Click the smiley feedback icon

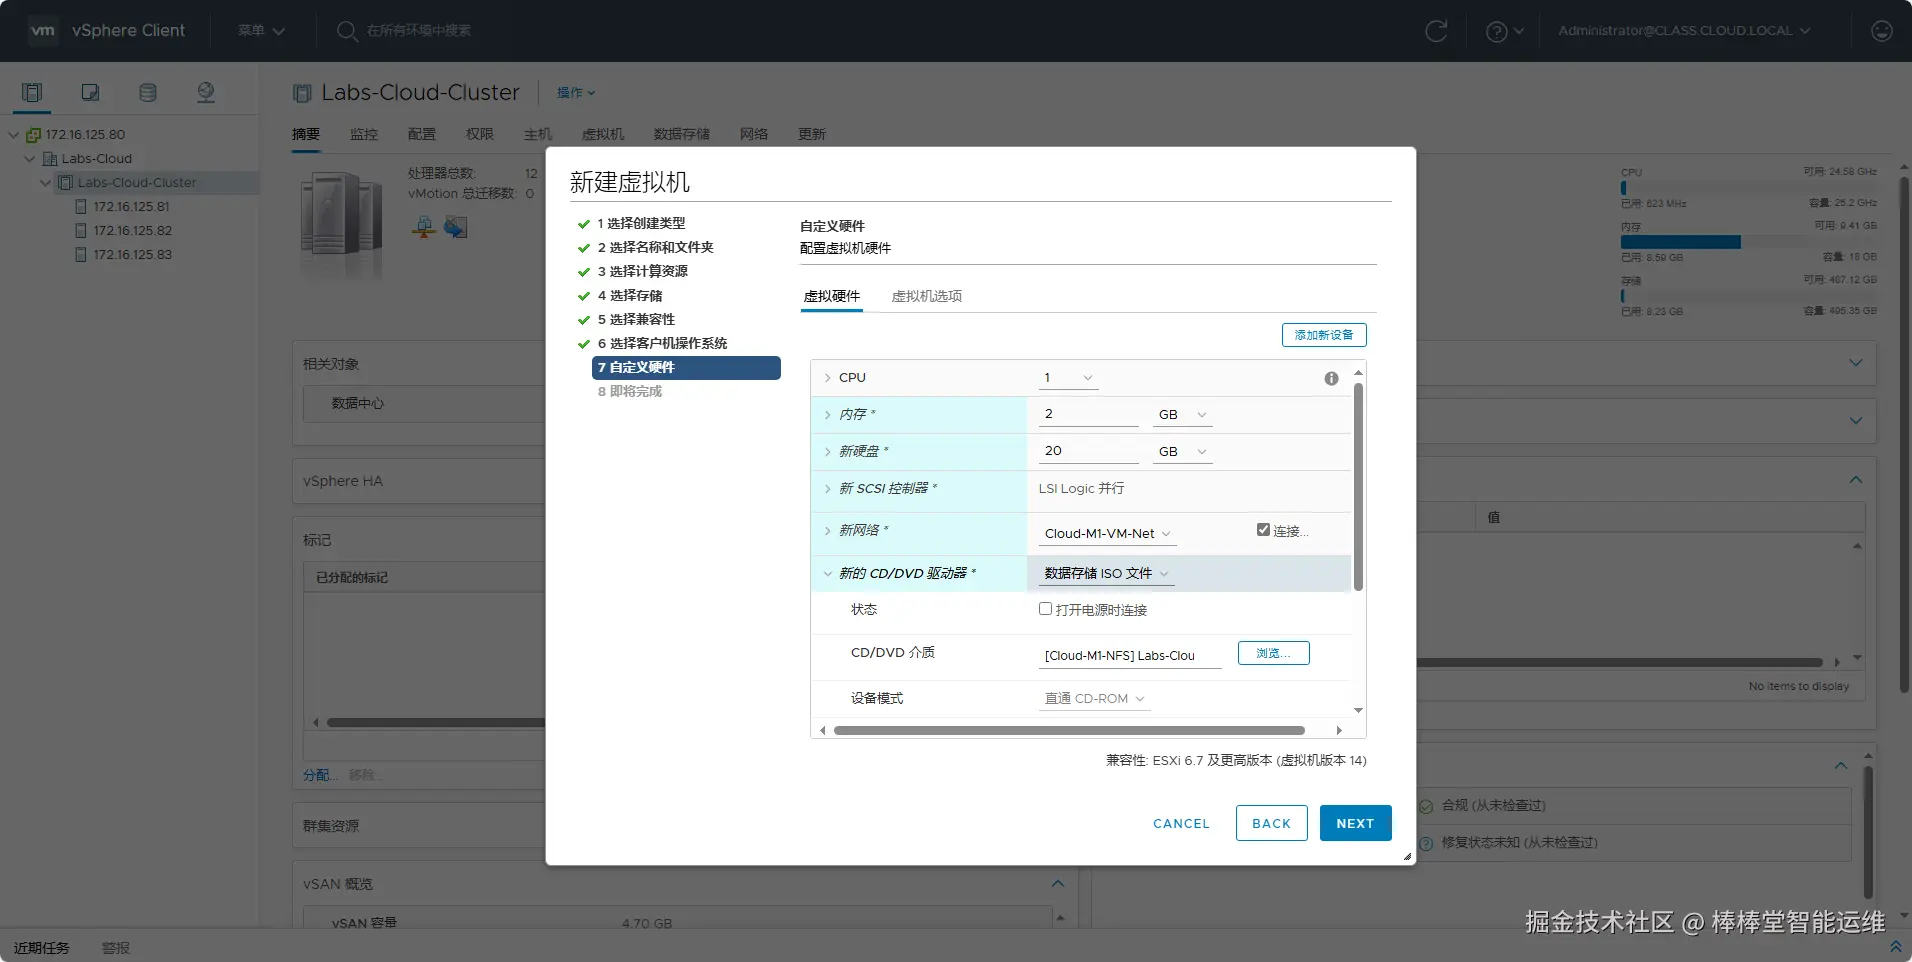tap(1882, 31)
